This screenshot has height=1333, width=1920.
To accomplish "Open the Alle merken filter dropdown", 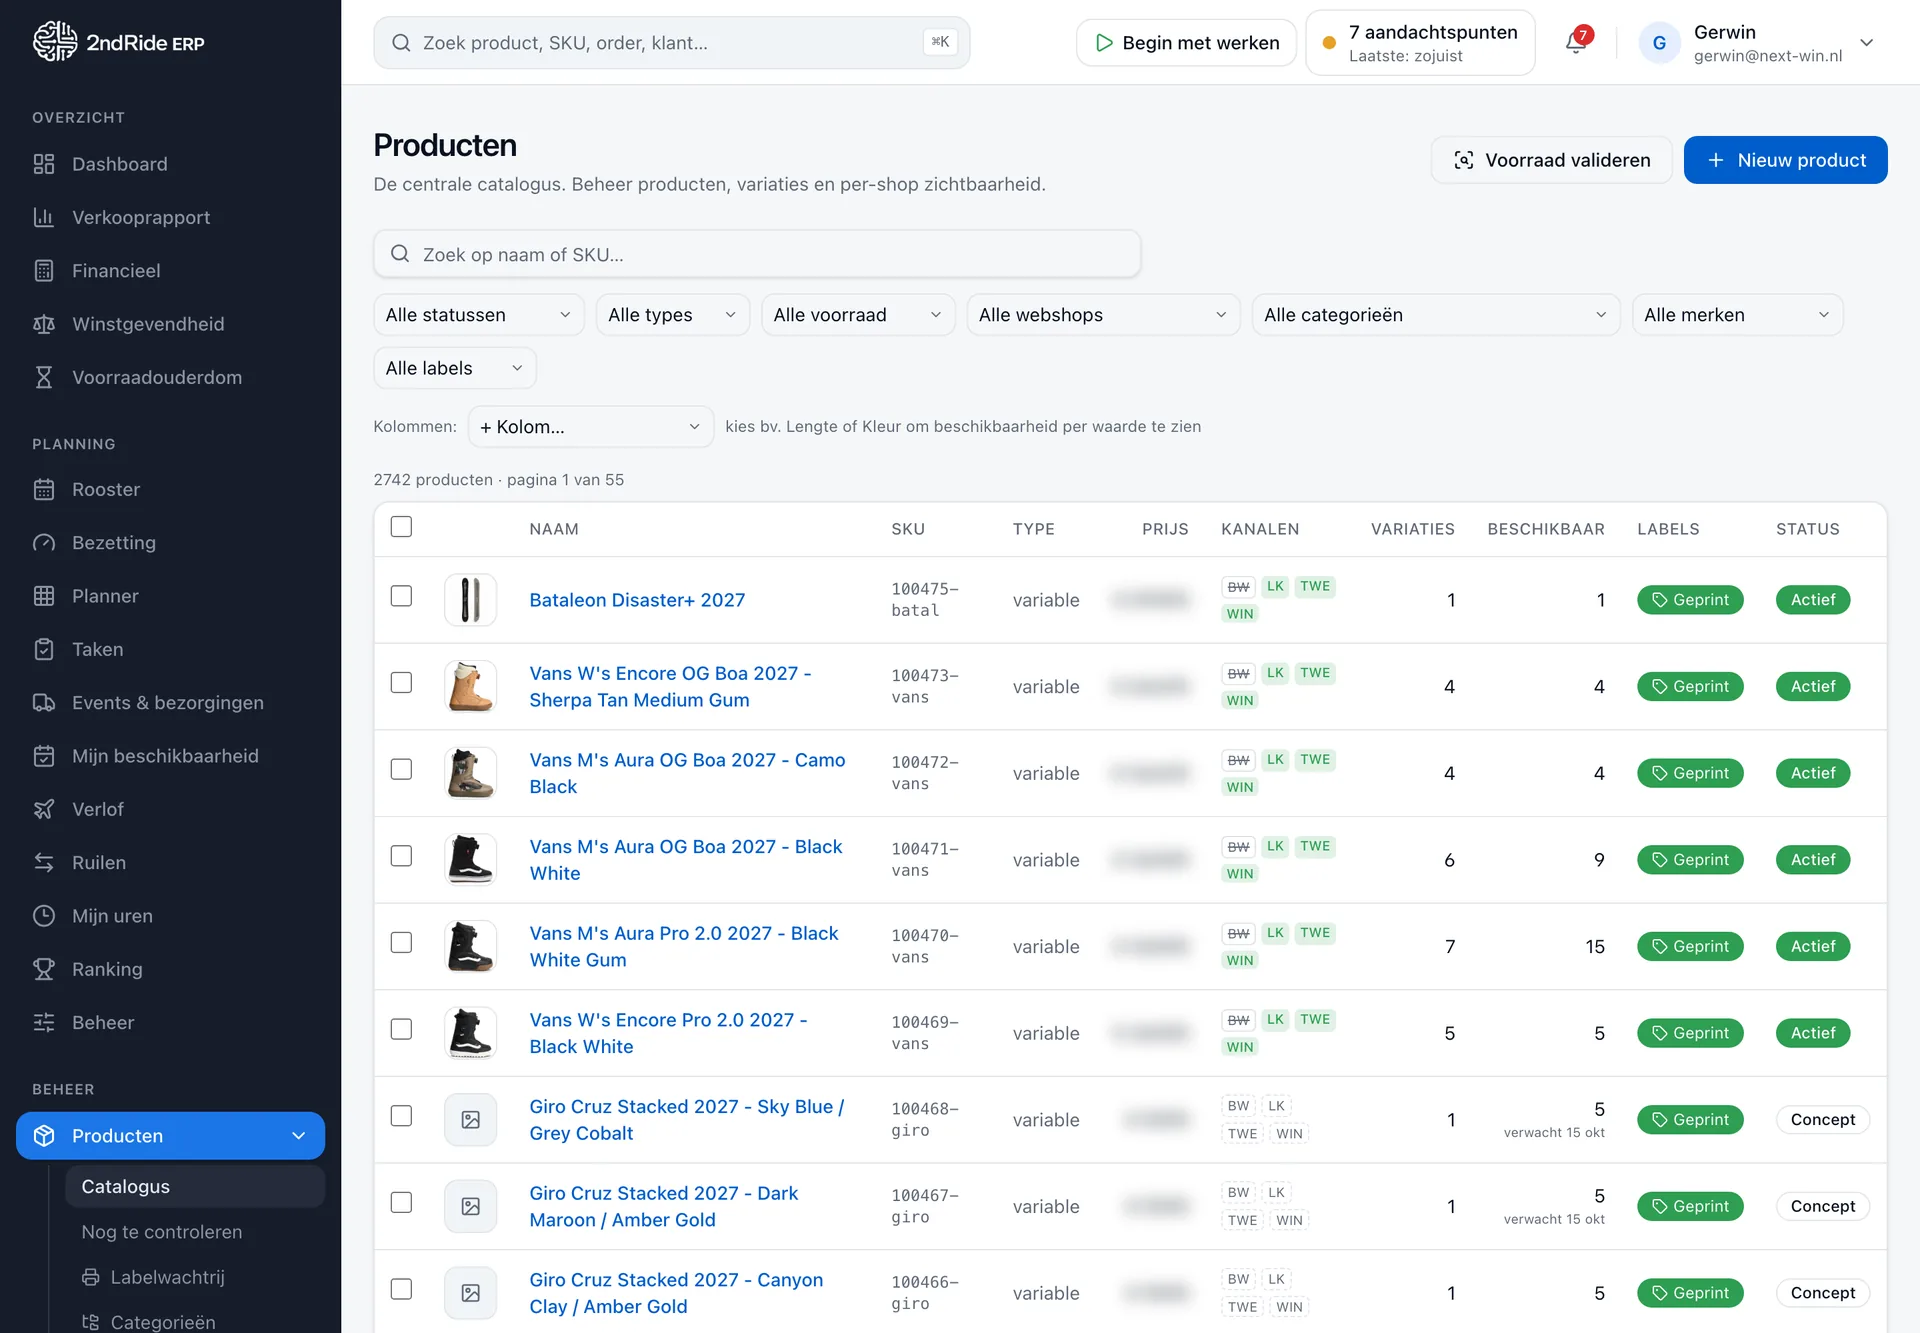I will 1738,315.
